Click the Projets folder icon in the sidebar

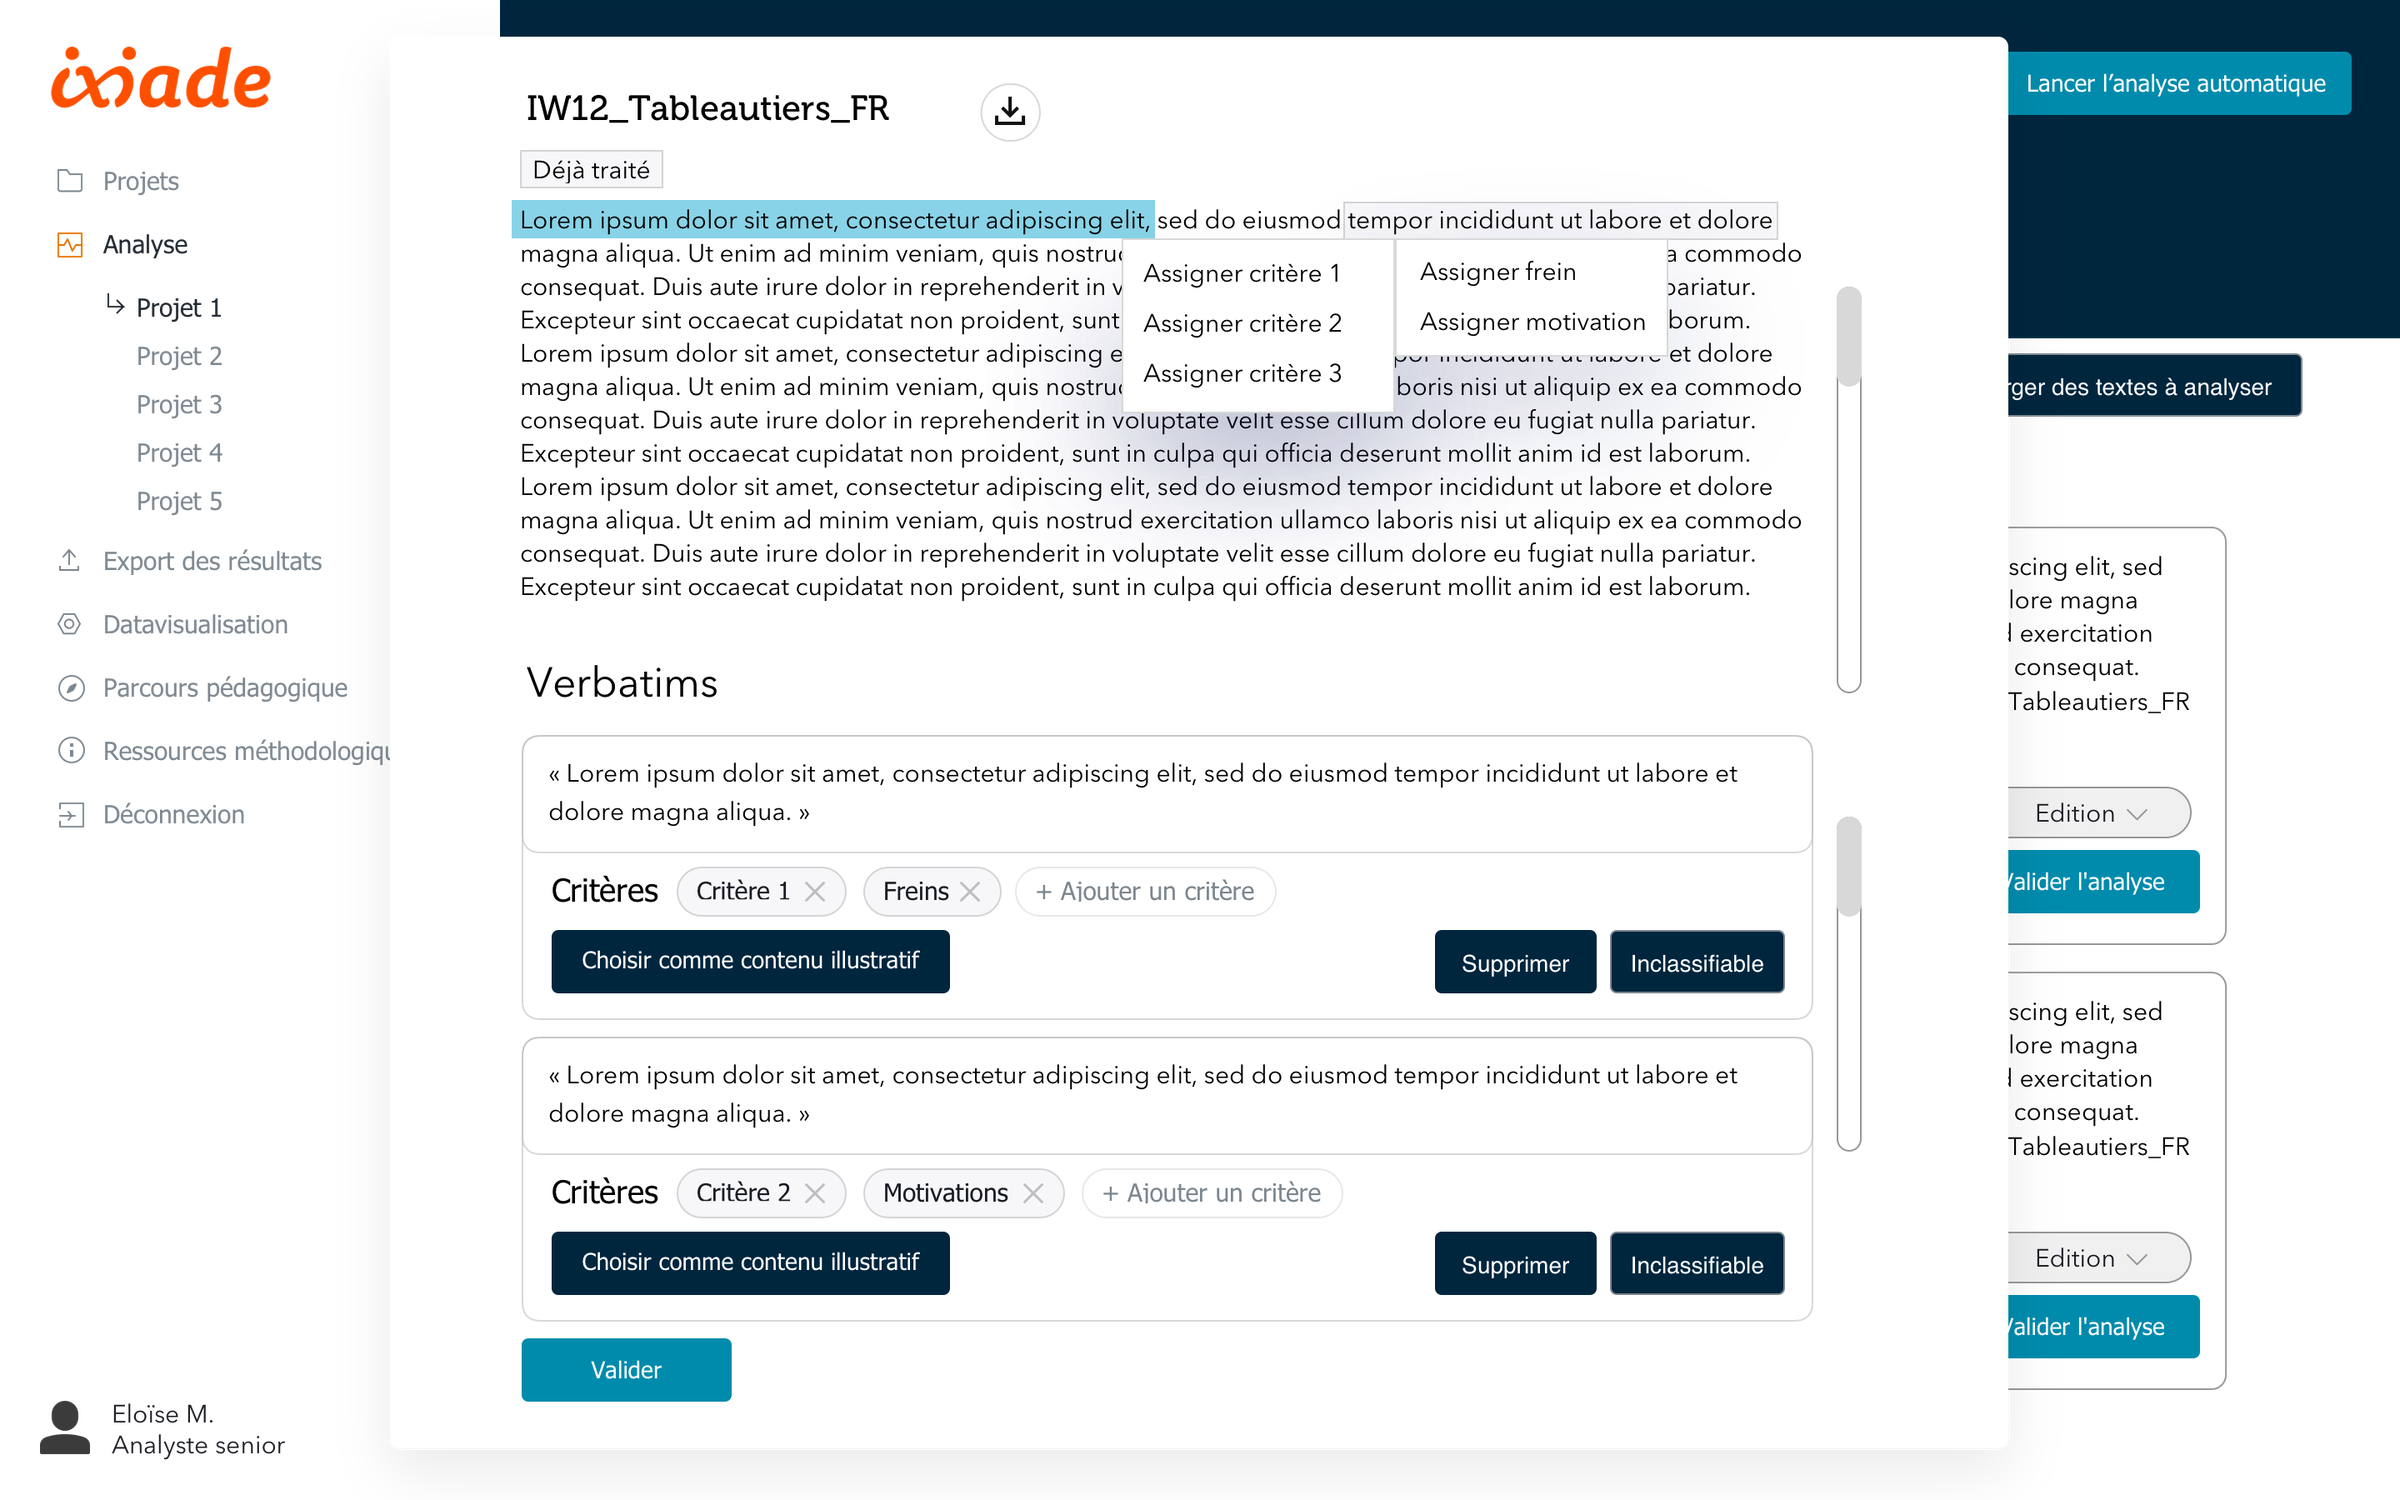coord(70,181)
